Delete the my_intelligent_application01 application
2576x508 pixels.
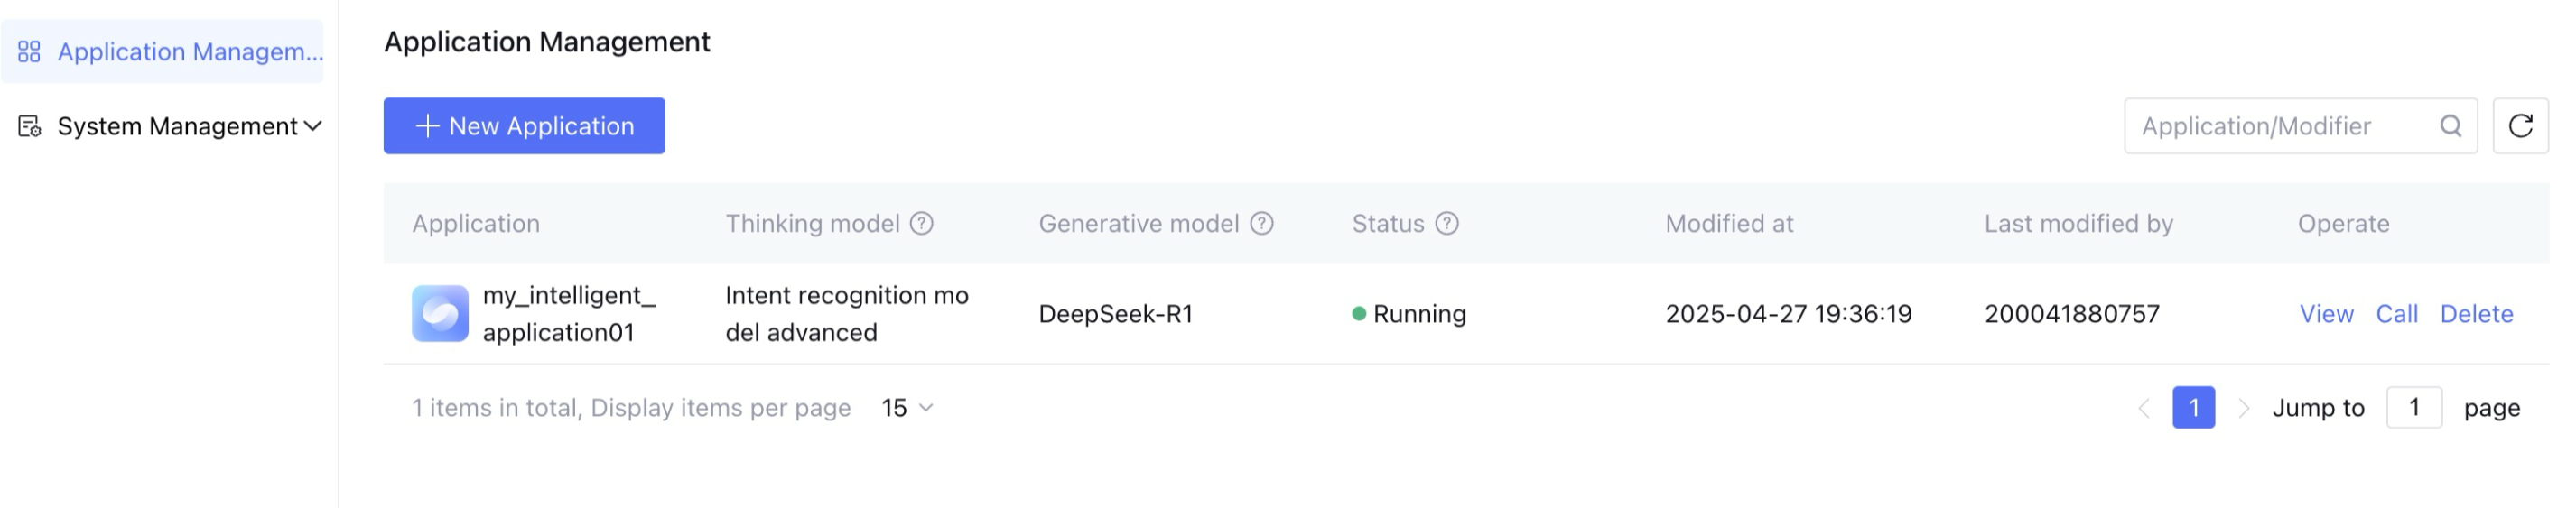[x=2476, y=314]
